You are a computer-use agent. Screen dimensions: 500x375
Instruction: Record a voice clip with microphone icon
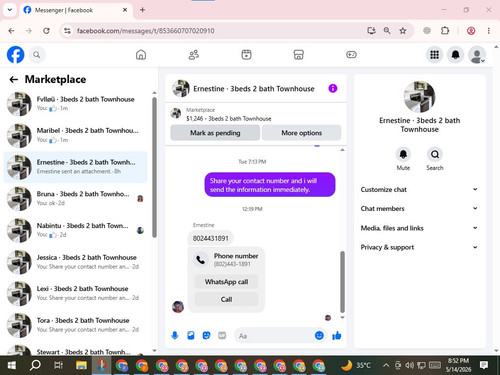(175, 335)
